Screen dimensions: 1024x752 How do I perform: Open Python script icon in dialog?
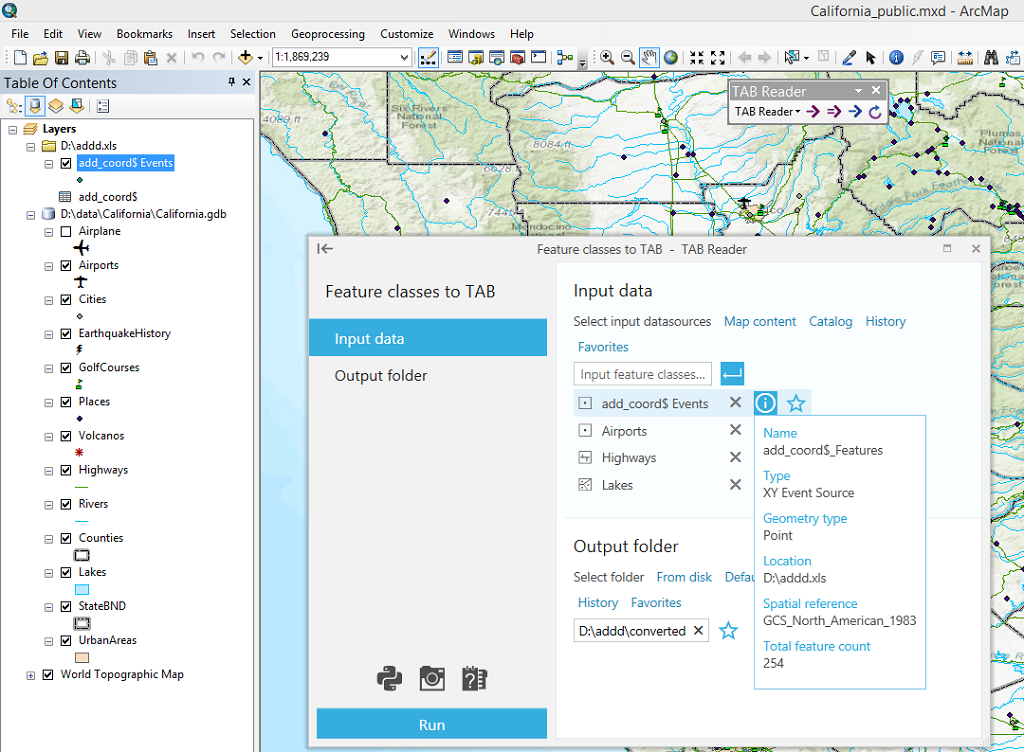[389, 678]
